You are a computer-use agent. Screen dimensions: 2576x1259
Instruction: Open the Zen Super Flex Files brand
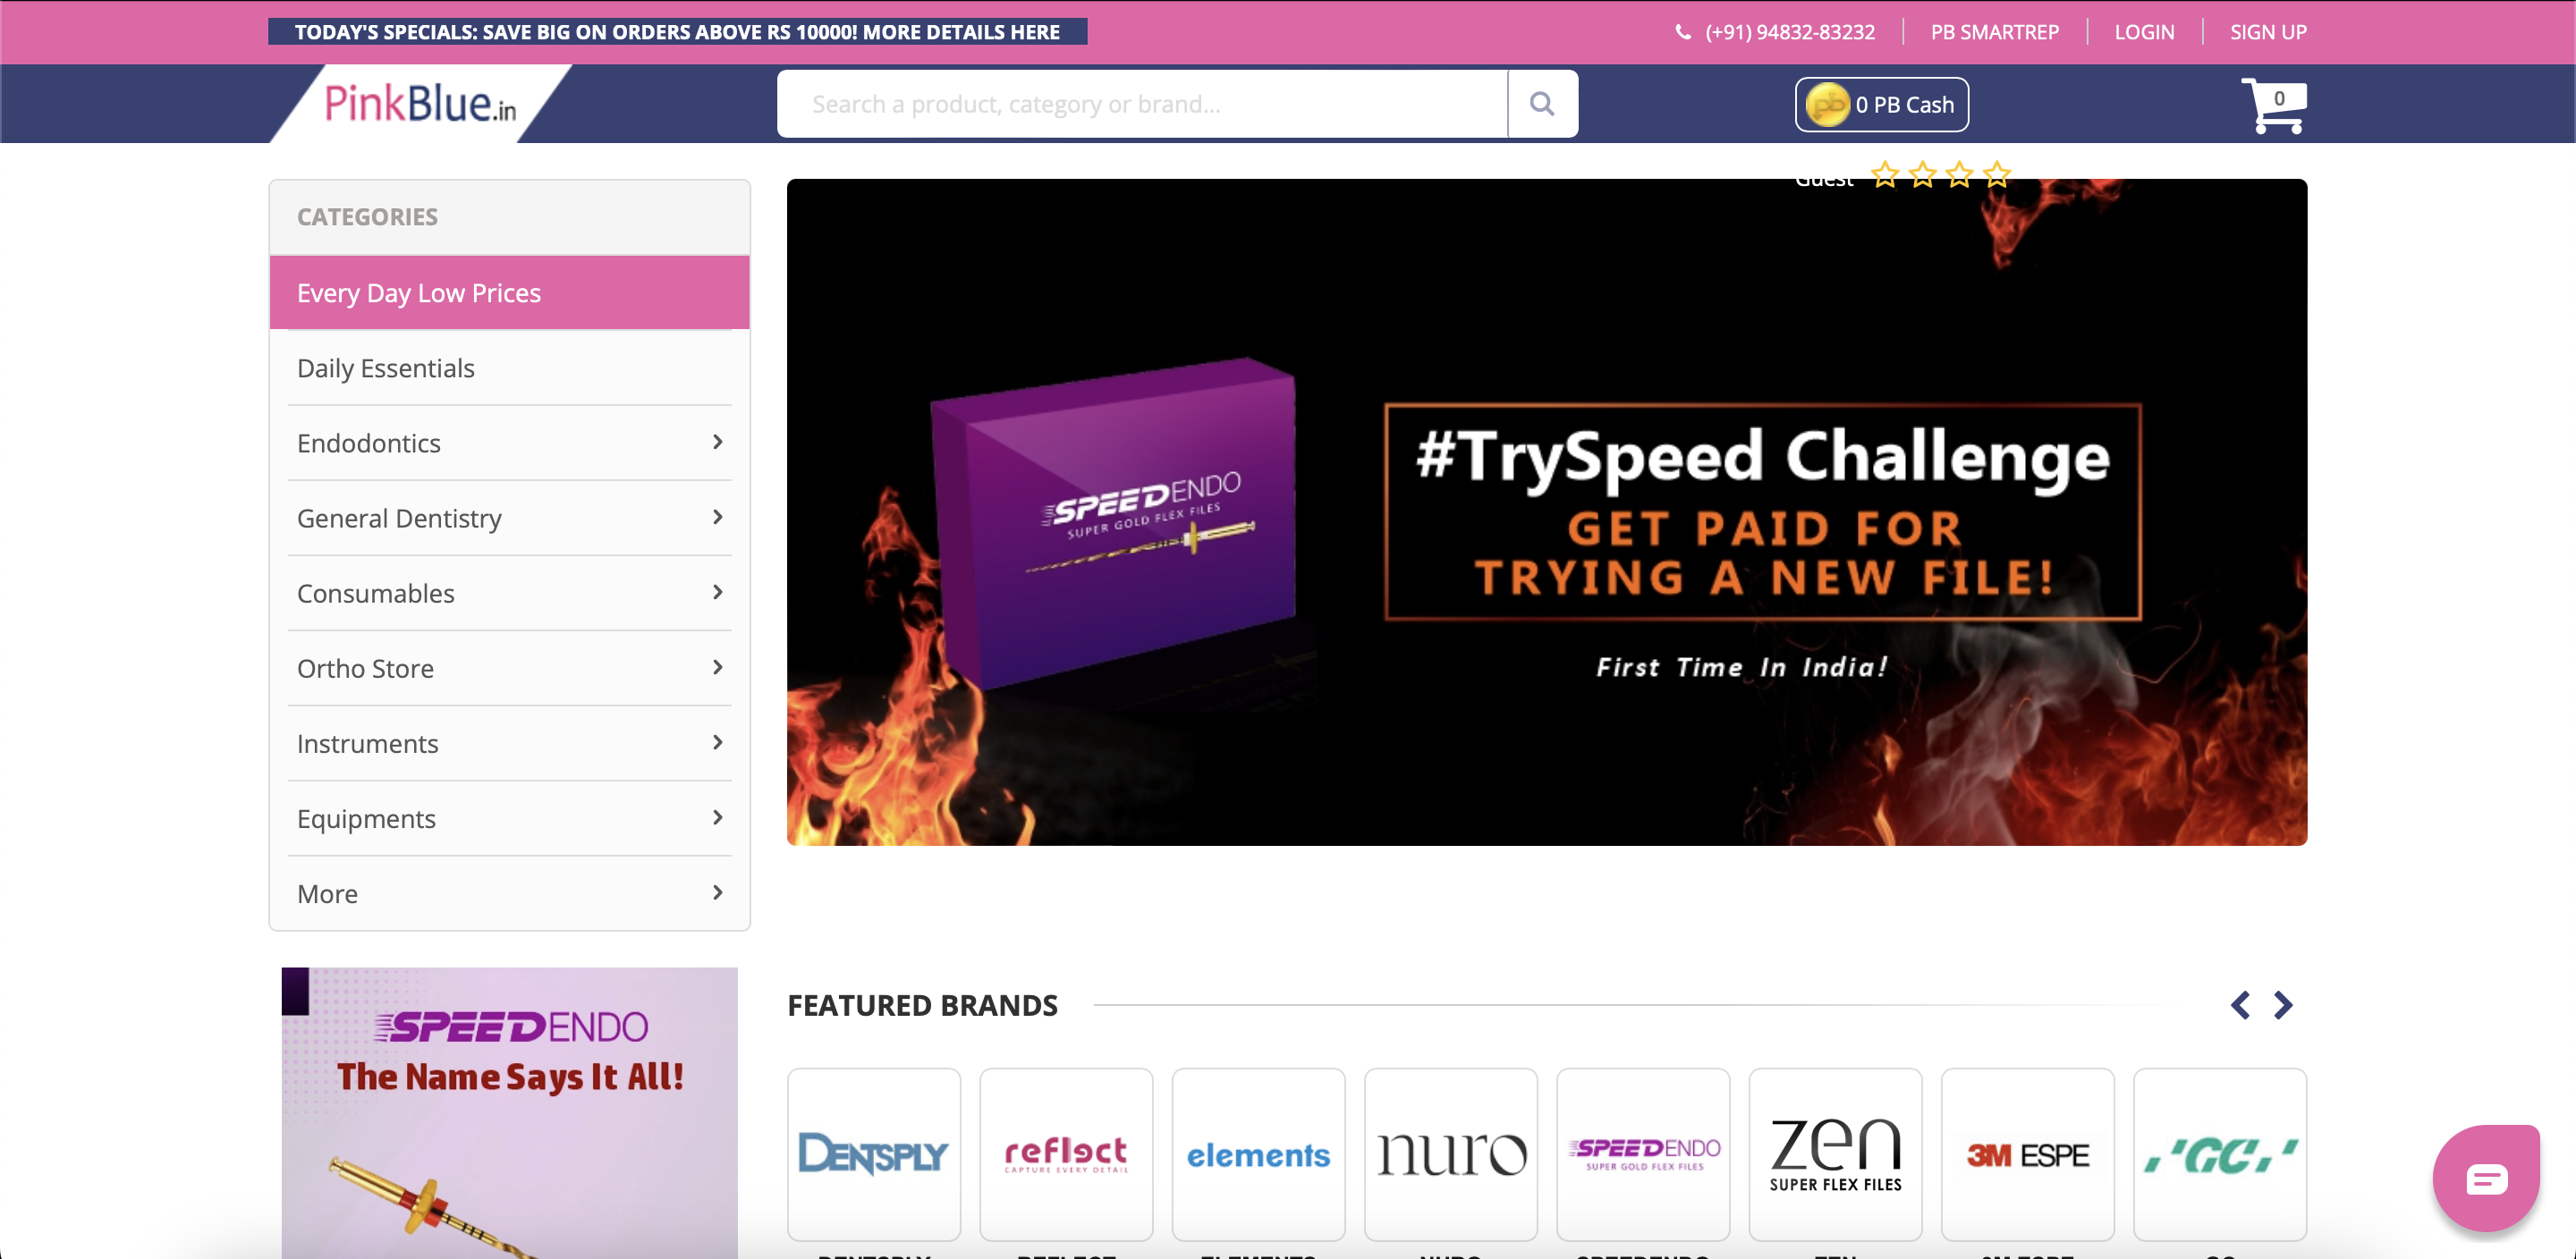point(1834,1154)
